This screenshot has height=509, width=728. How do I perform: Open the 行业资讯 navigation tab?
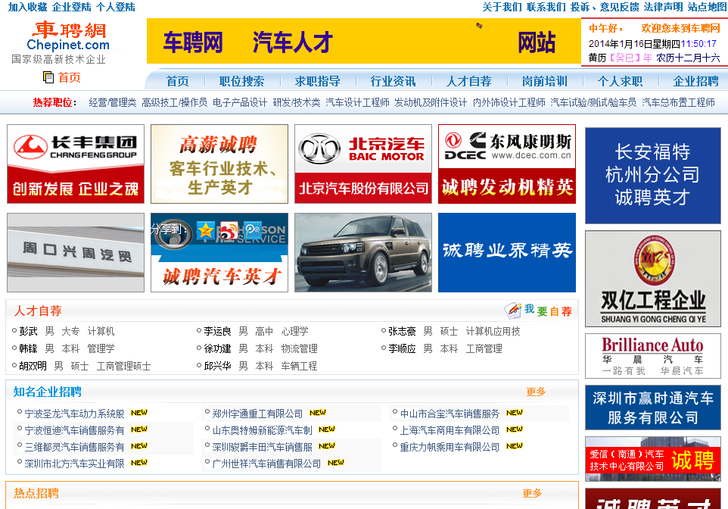[x=393, y=81]
